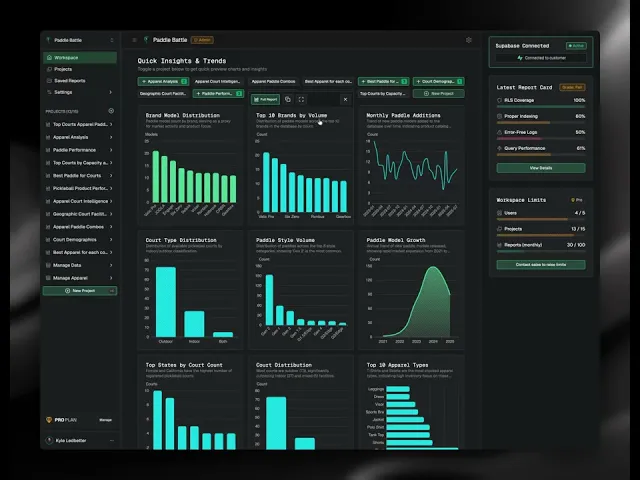Expand the Pickleball Product Perfor... chevron

click(x=111, y=188)
